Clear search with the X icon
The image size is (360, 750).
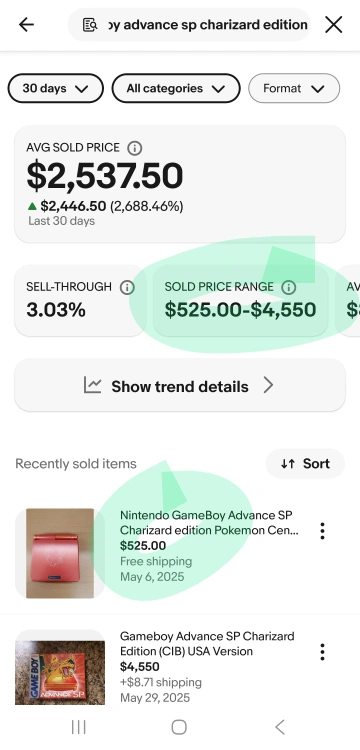tap(333, 24)
